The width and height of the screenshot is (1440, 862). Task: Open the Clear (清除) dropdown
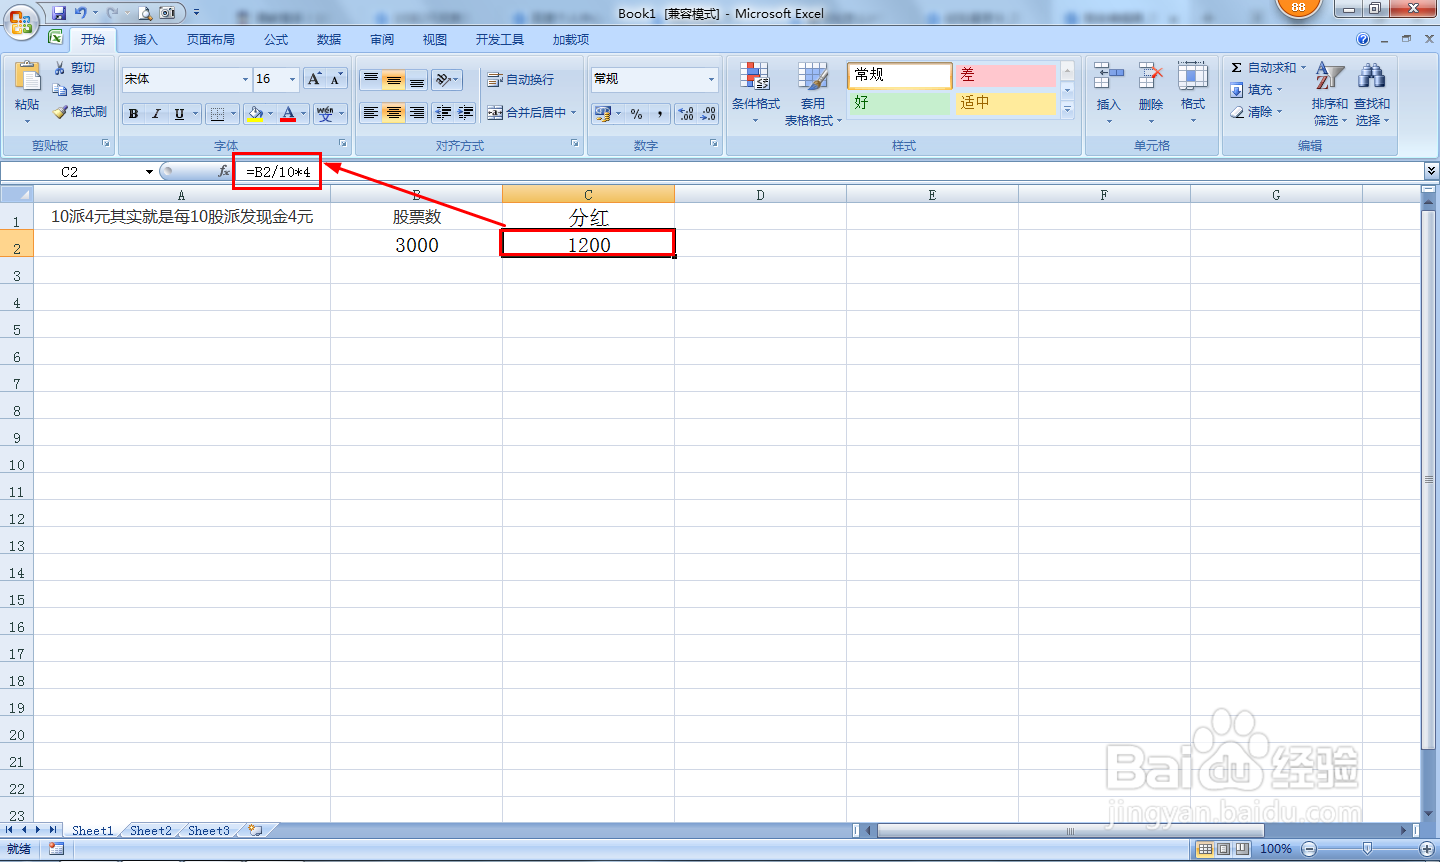(1257, 112)
